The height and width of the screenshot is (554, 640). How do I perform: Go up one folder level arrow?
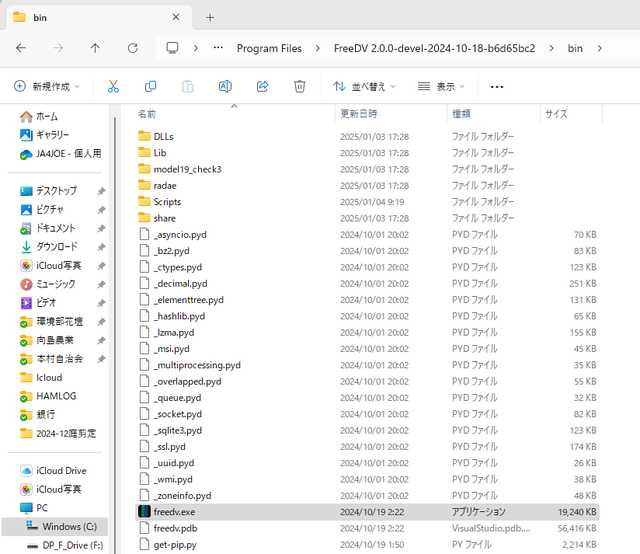click(x=95, y=48)
